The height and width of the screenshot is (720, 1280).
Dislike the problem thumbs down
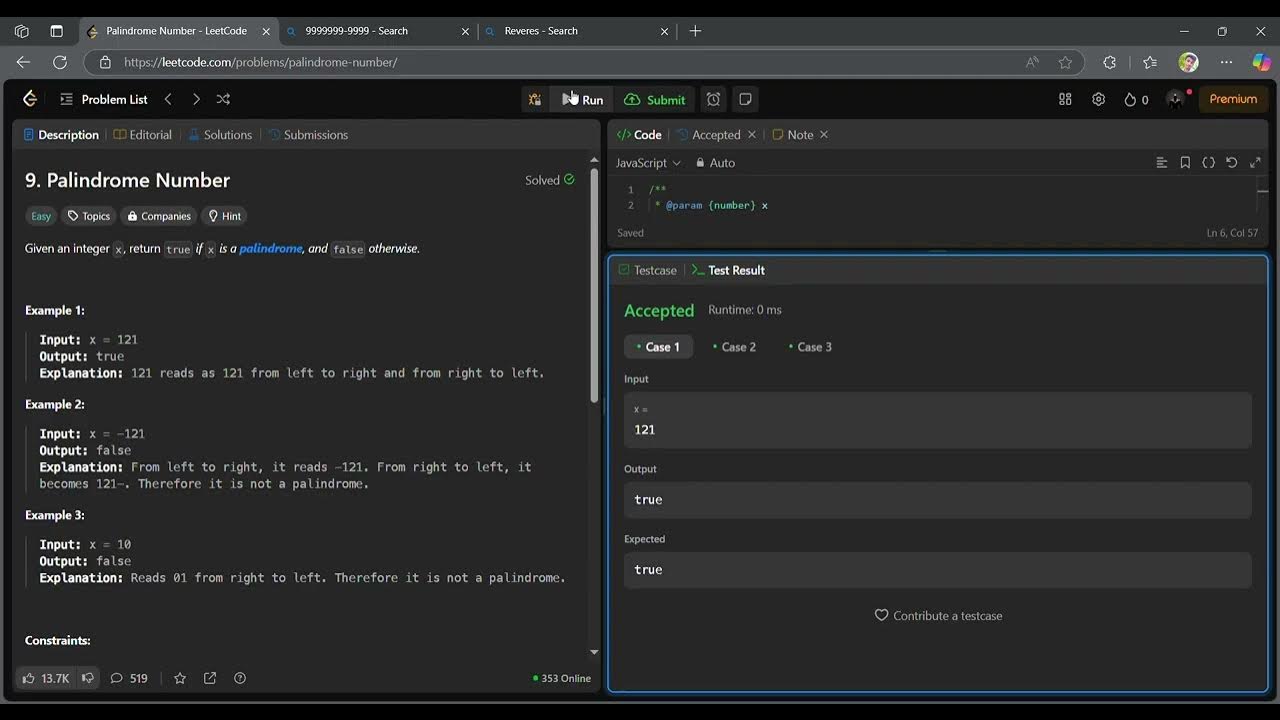click(x=88, y=678)
